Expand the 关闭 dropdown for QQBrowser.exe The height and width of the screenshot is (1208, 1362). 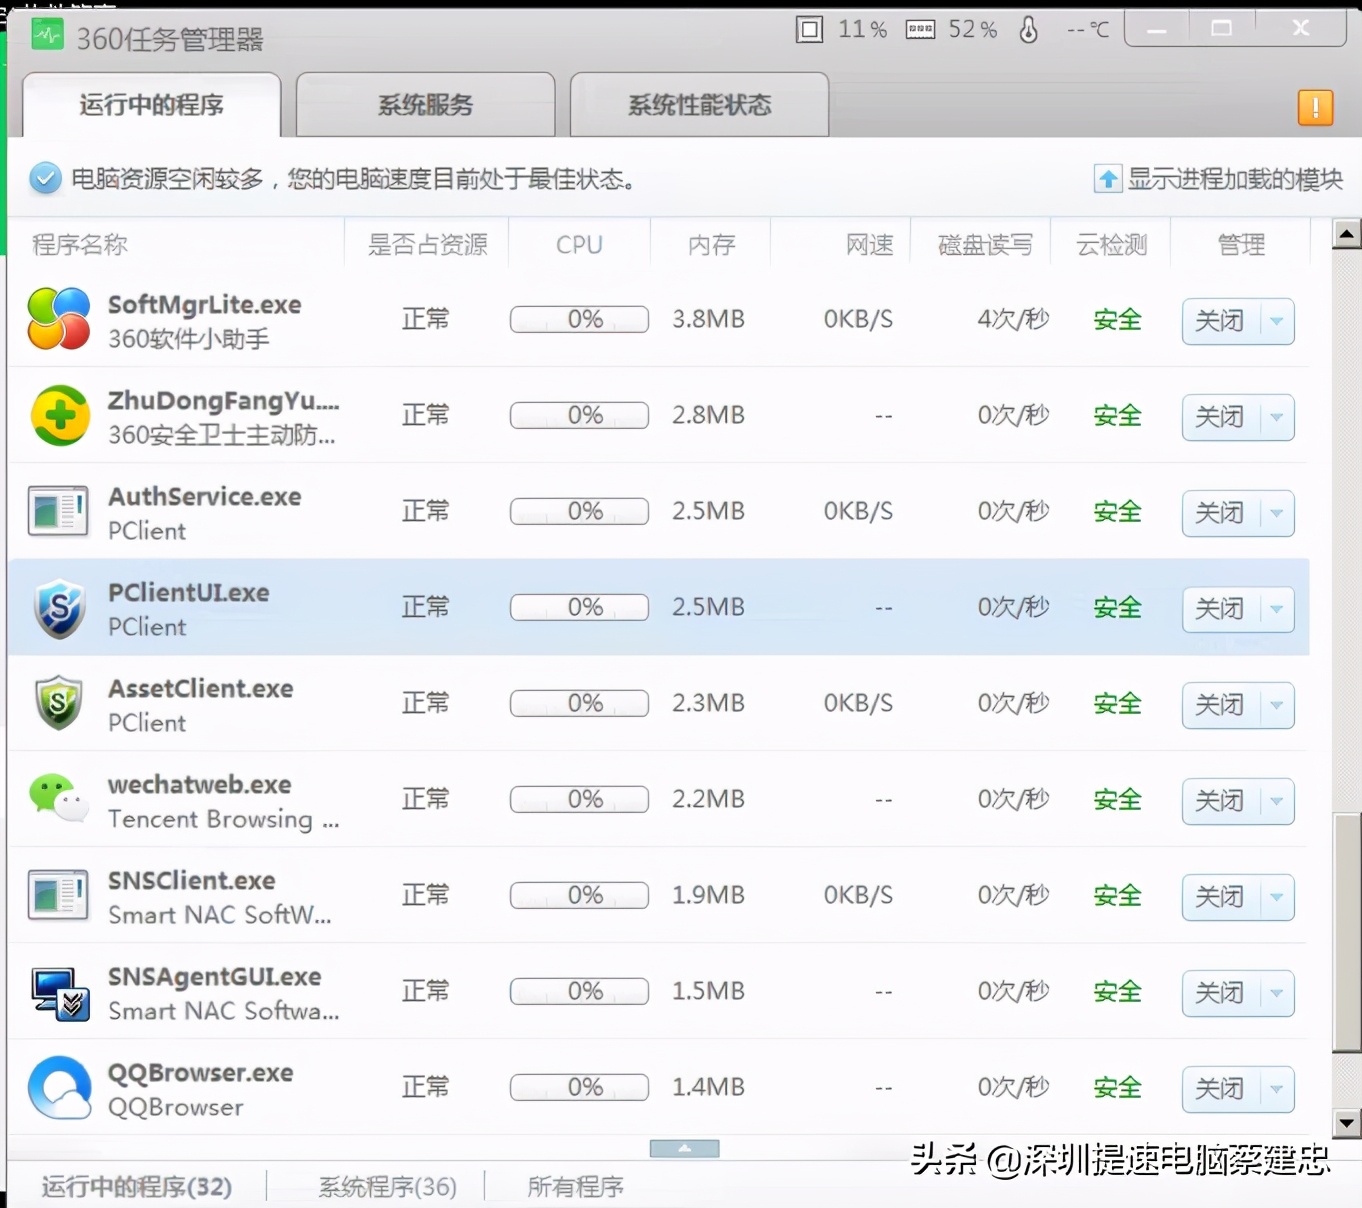(1277, 1089)
